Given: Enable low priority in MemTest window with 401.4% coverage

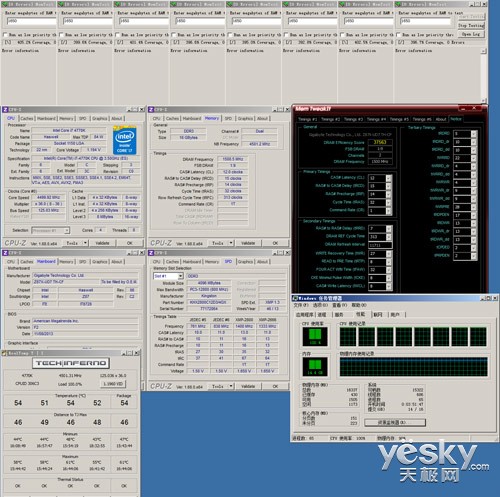Looking at the screenshot, I should [117, 34].
